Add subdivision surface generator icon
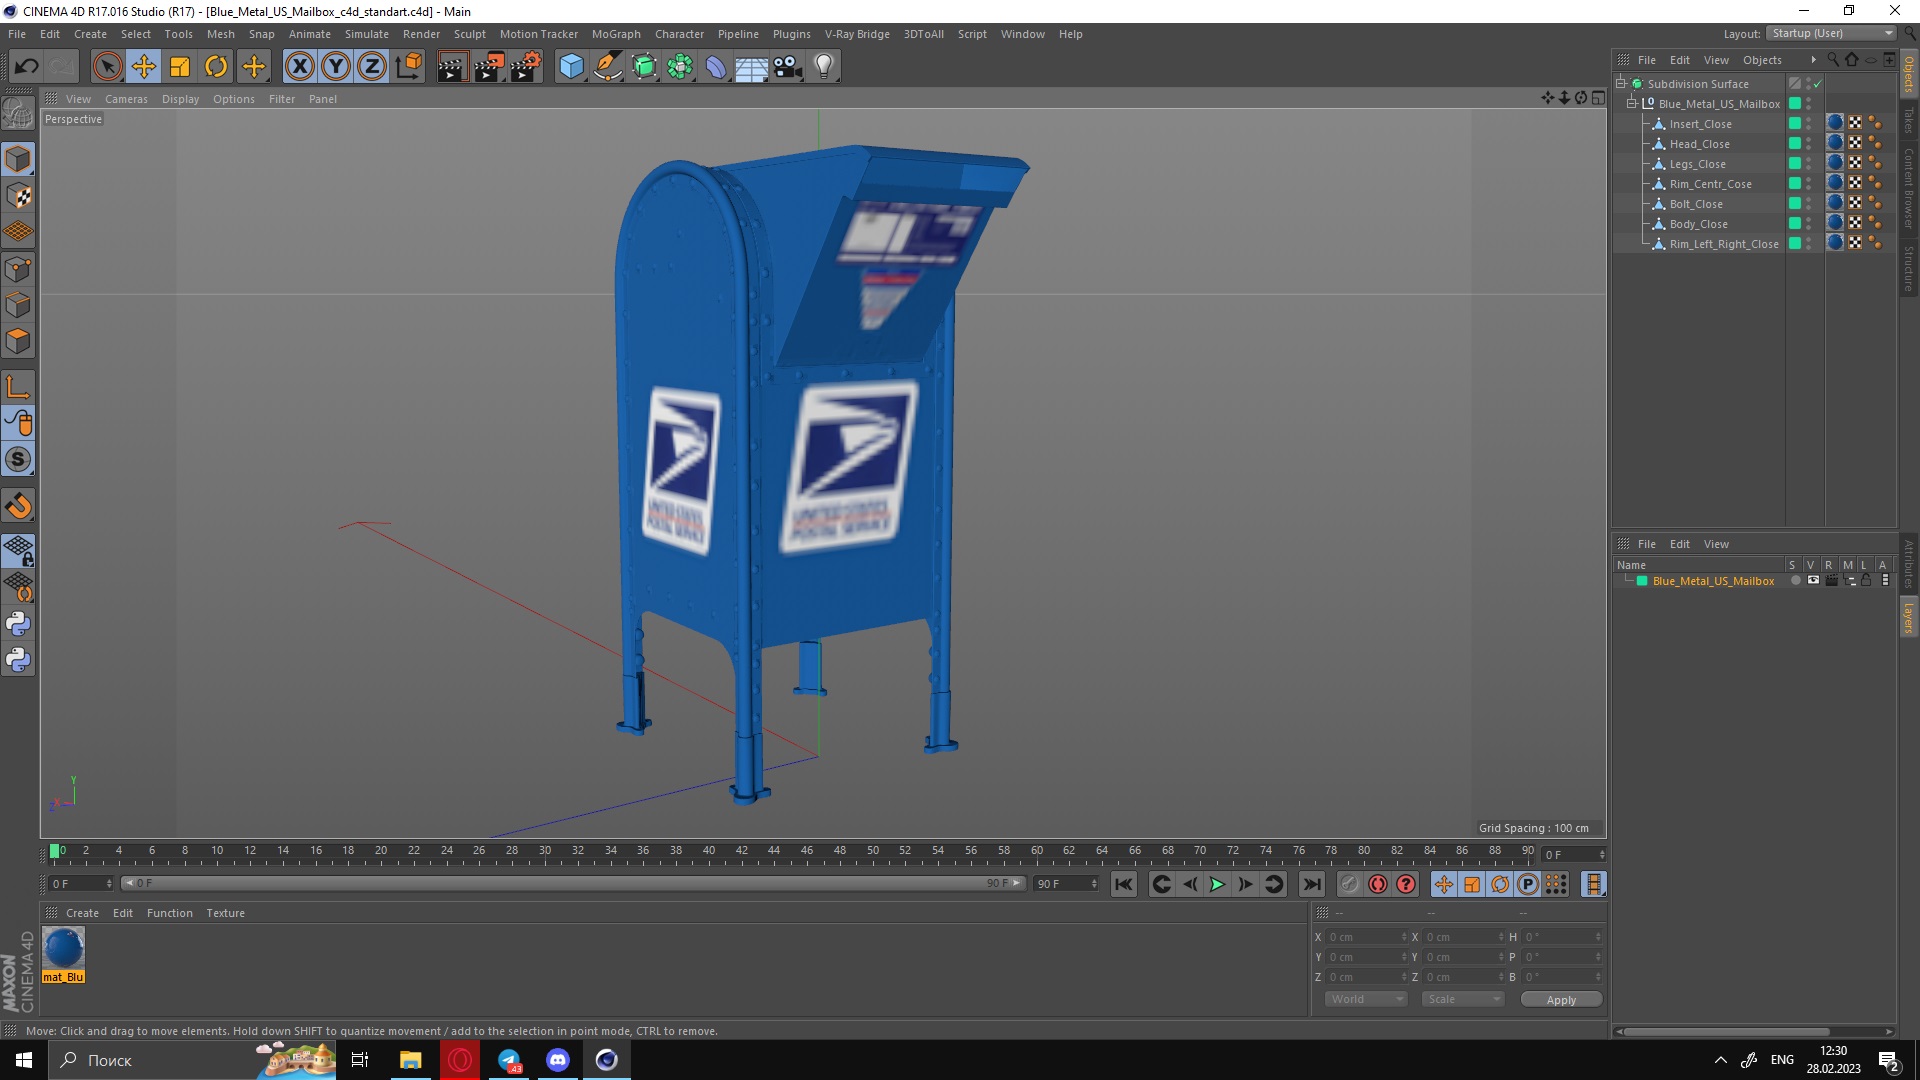This screenshot has width=1920, height=1080. click(x=645, y=67)
